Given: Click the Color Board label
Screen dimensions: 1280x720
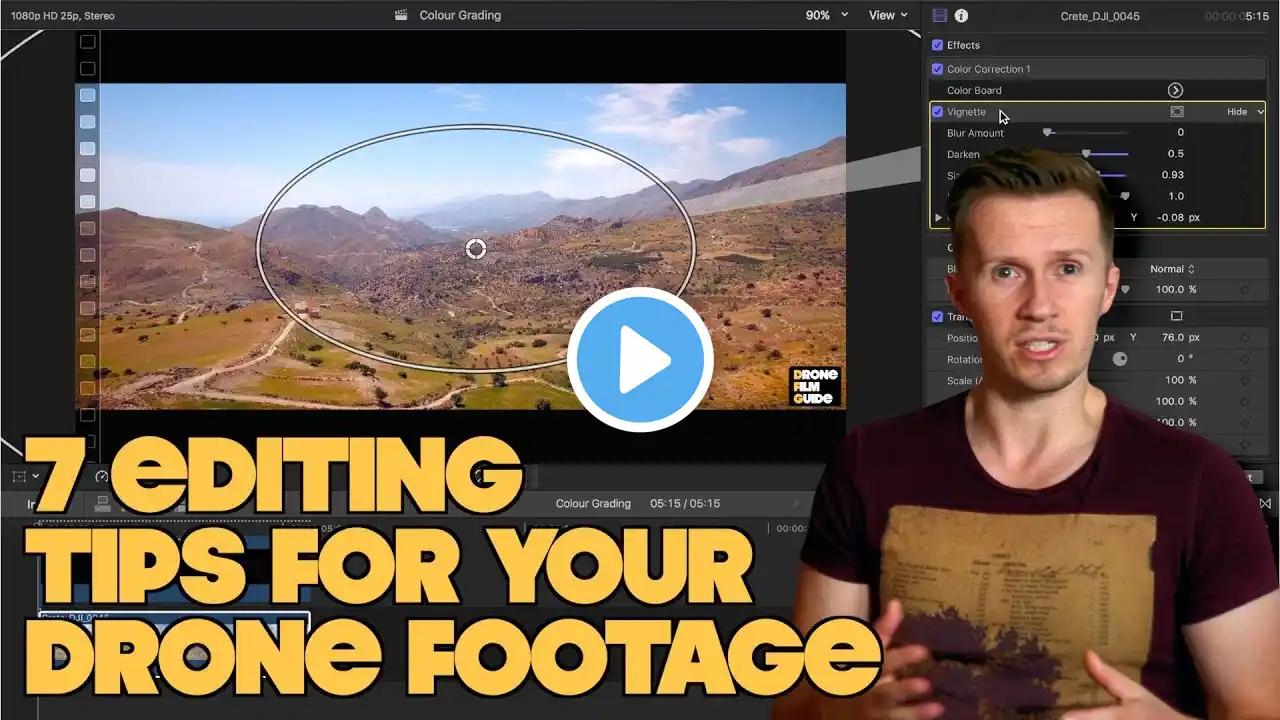Looking at the screenshot, I should coord(974,91).
